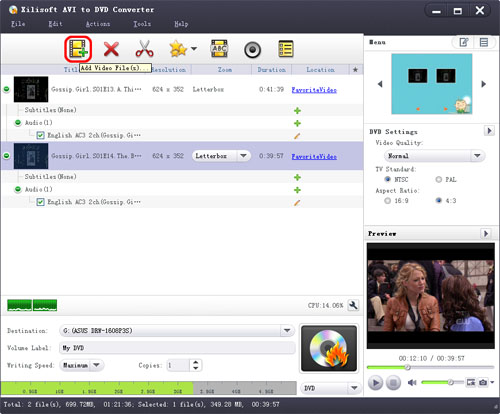Open FavoriteVideo location link for S01E13
500x414 pixels.
tap(314, 90)
